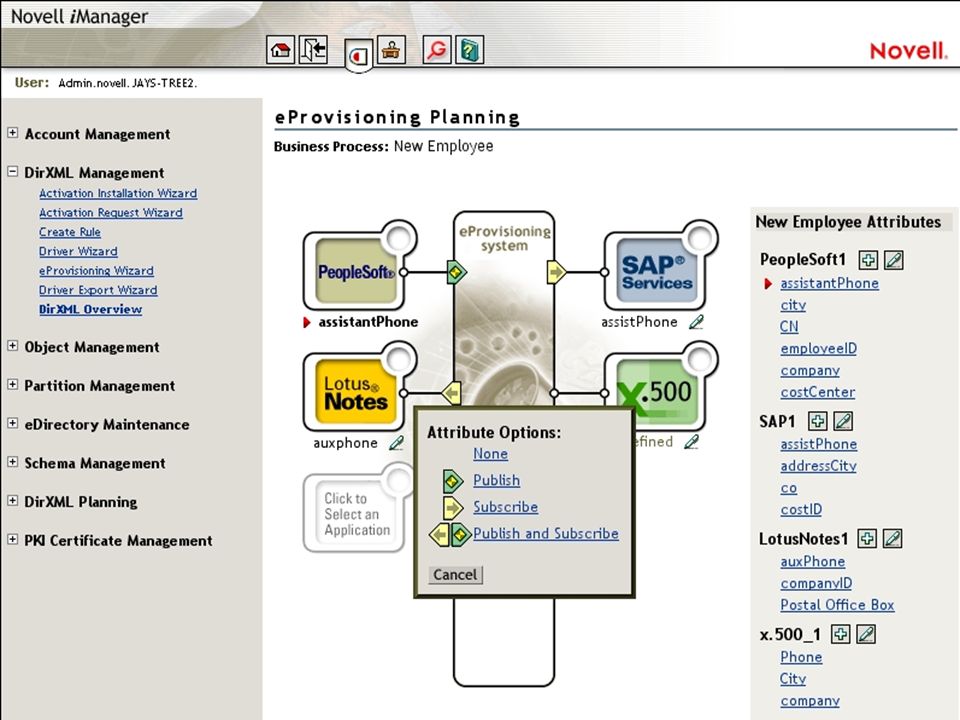Click the Select an Application placeholder tile
This screenshot has height=720, width=960.
pos(356,514)
